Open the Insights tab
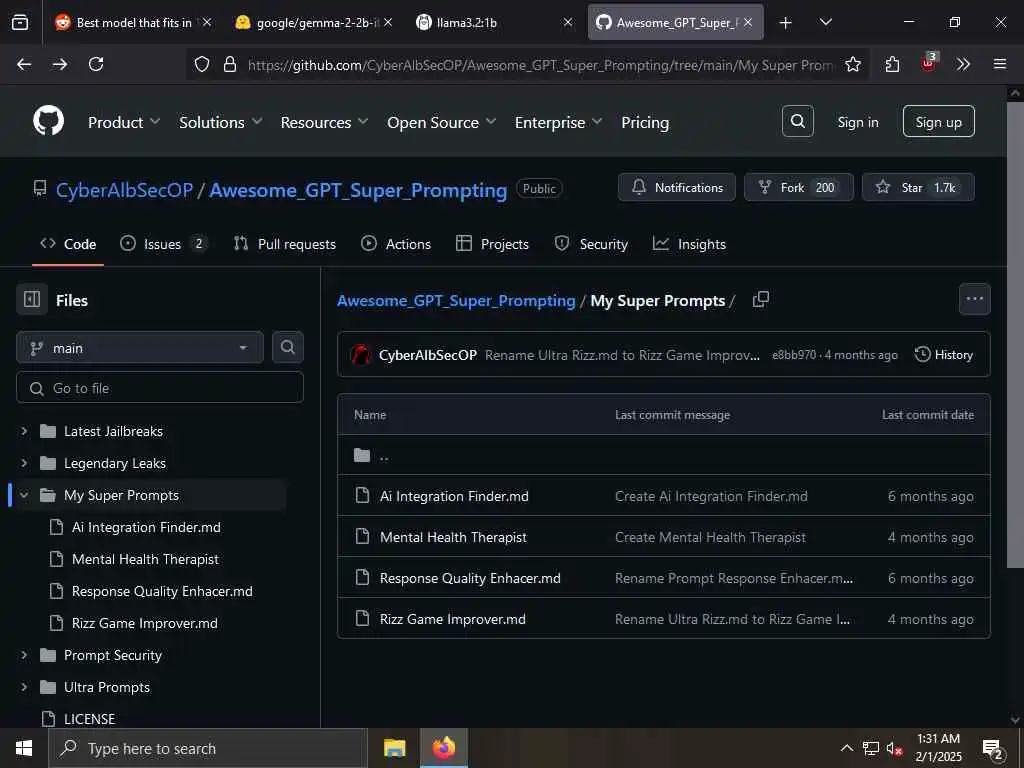This screenshot has height=768, width=1024. [x=689, y=244]
